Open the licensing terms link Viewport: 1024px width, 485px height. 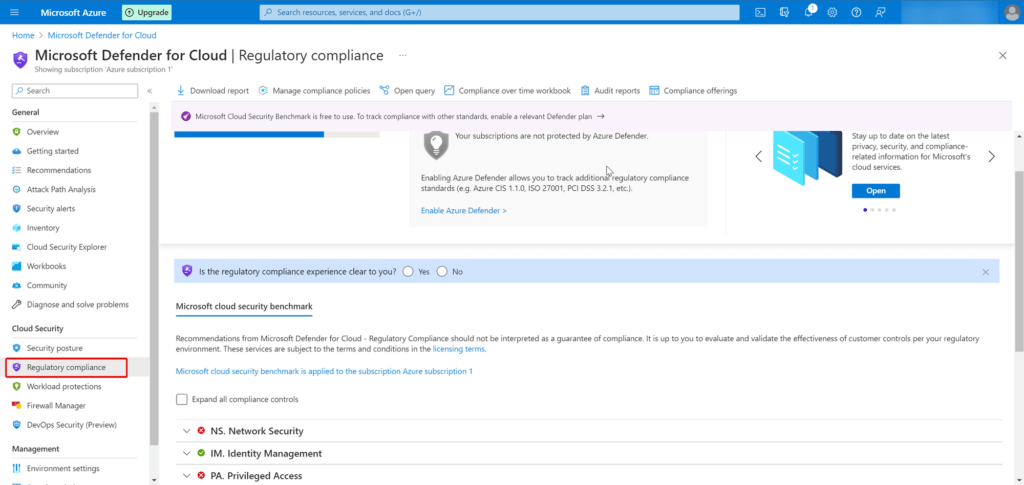tap(458, 349)
